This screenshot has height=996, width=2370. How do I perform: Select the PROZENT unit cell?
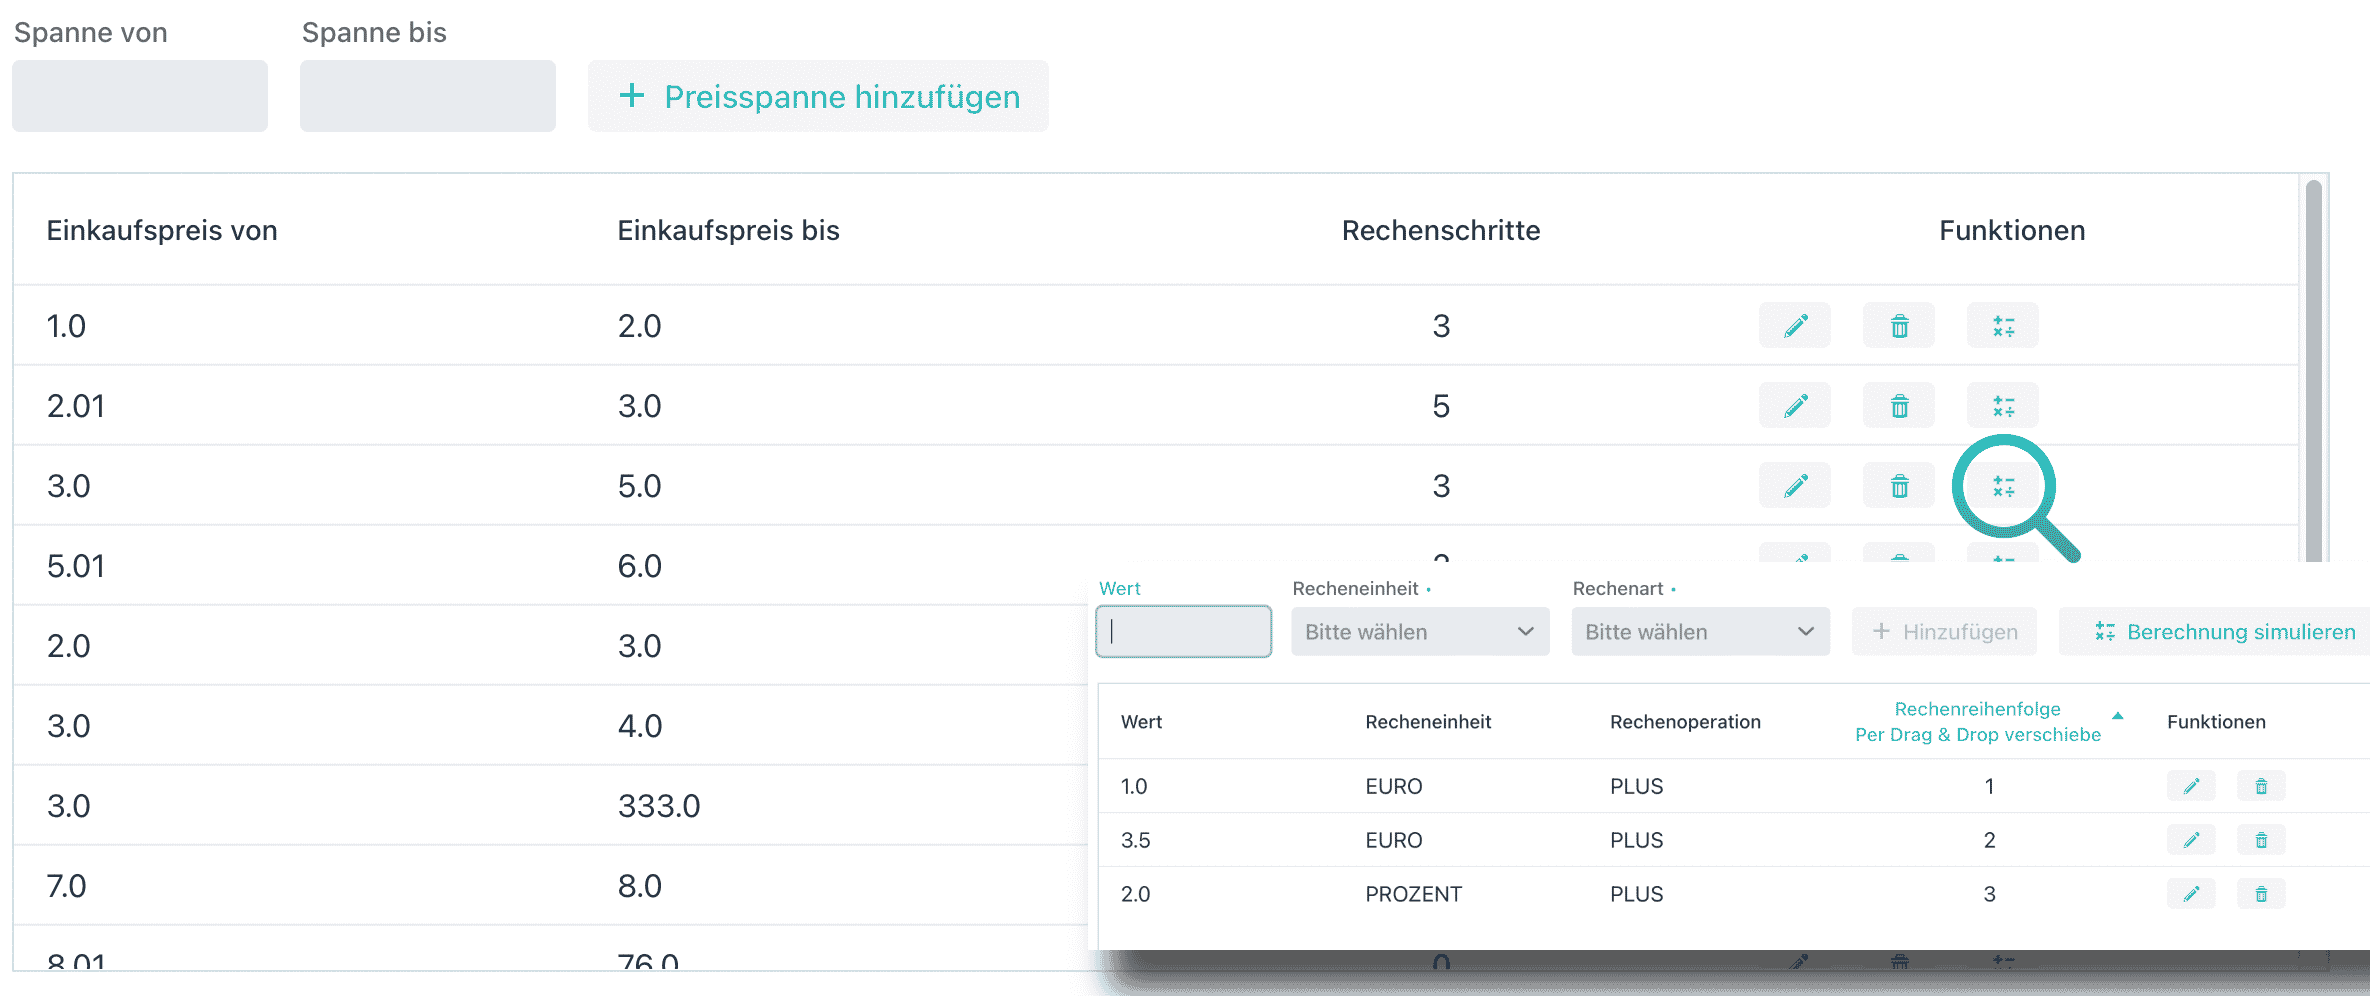[1413, 894]
